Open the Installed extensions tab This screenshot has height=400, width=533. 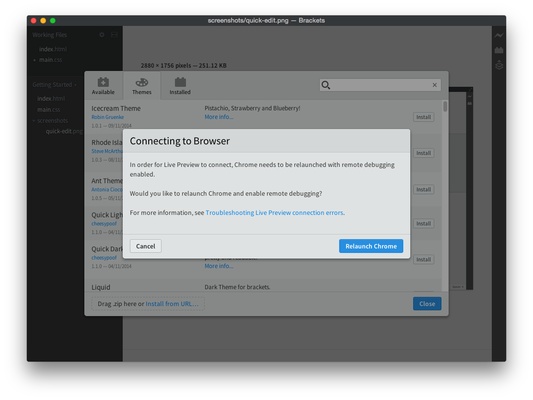point(180,86)
